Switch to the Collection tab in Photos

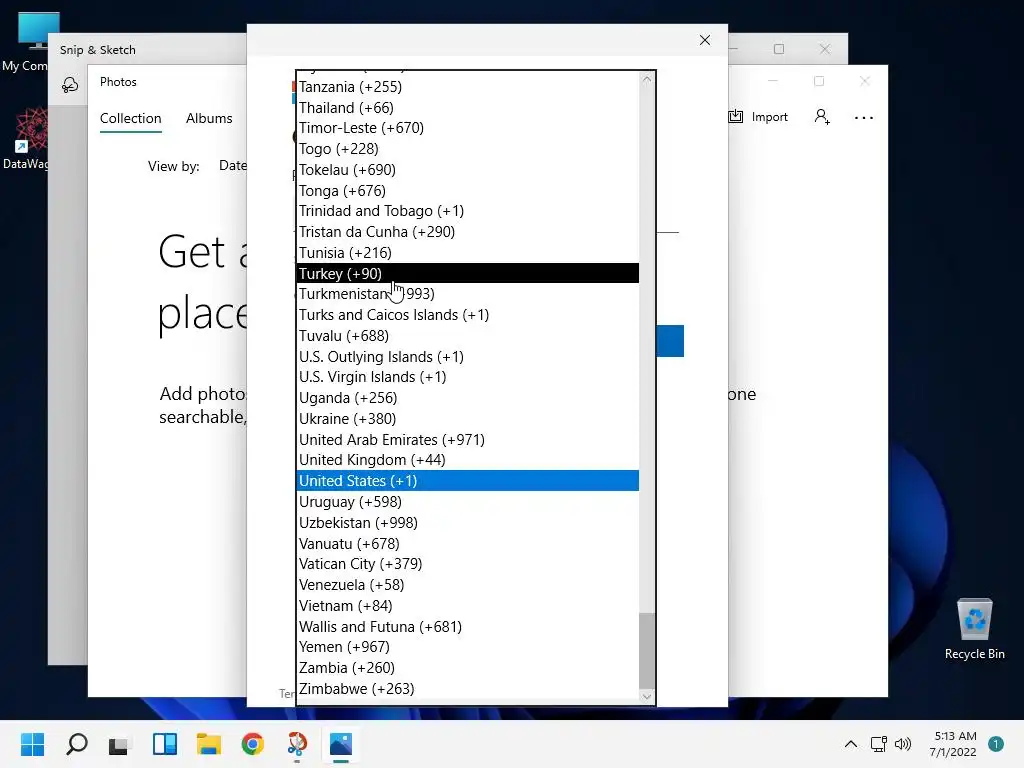point(131,118)
